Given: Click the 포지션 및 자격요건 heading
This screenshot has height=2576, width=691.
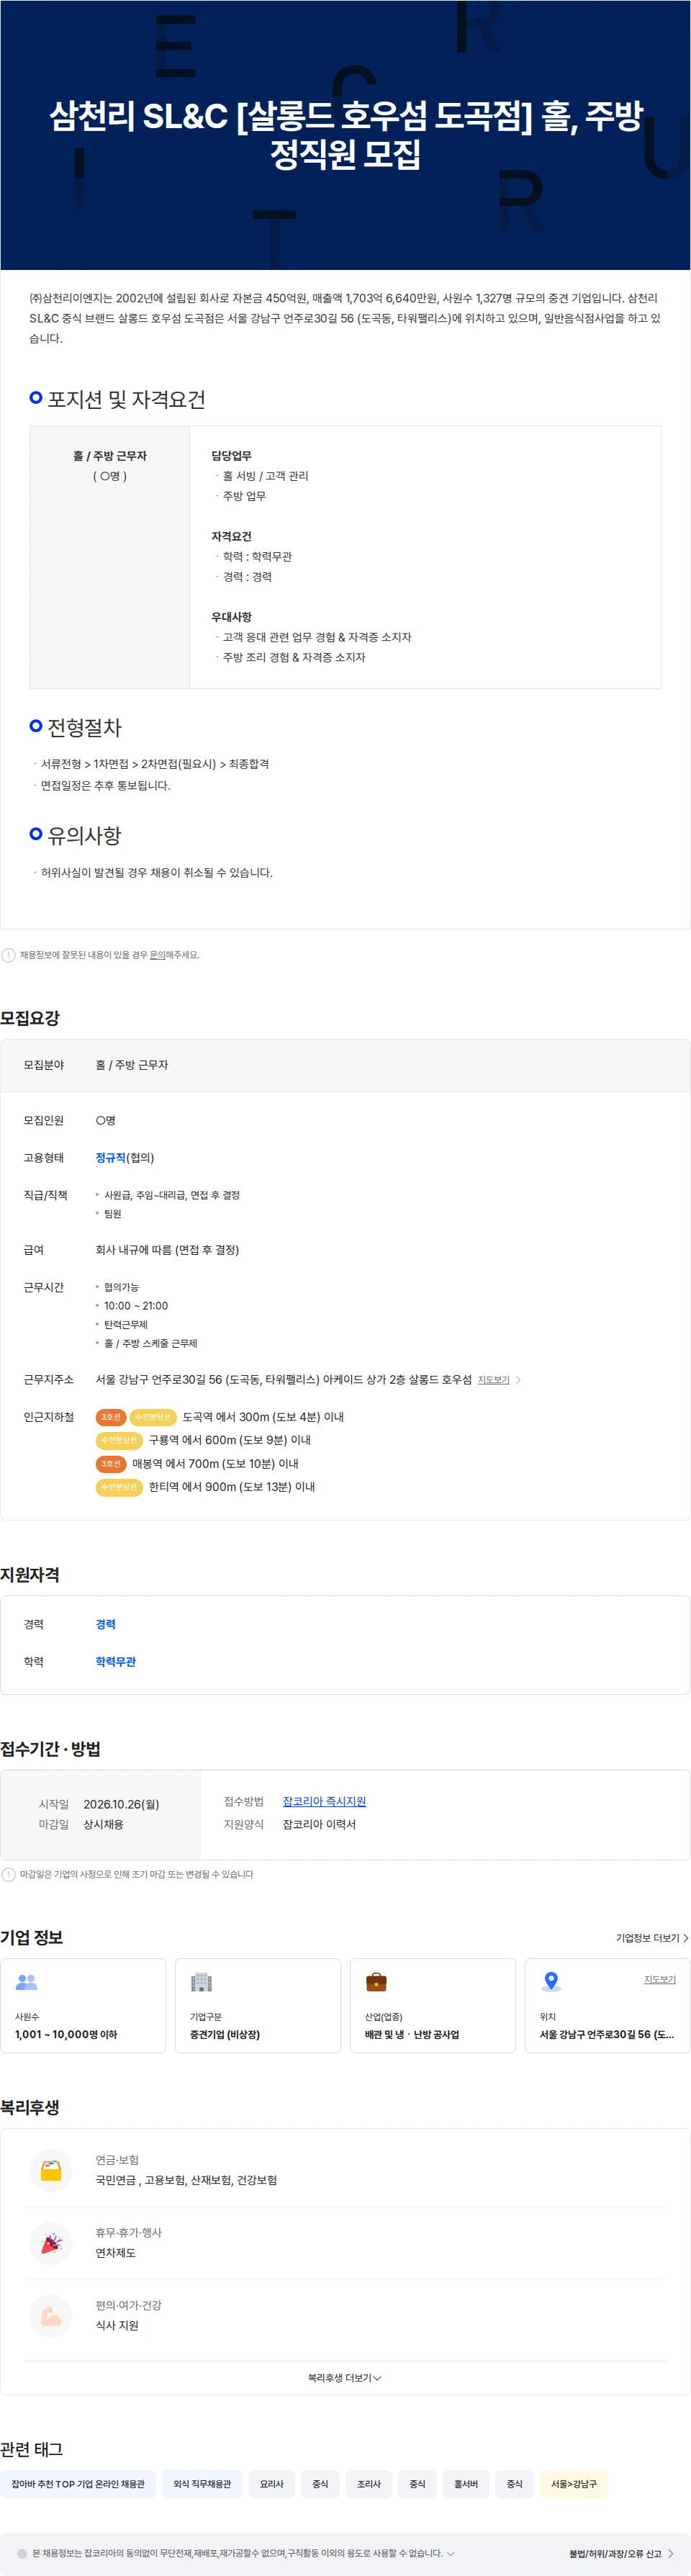Looking at the screenshot, I should [x=127, y=399].
